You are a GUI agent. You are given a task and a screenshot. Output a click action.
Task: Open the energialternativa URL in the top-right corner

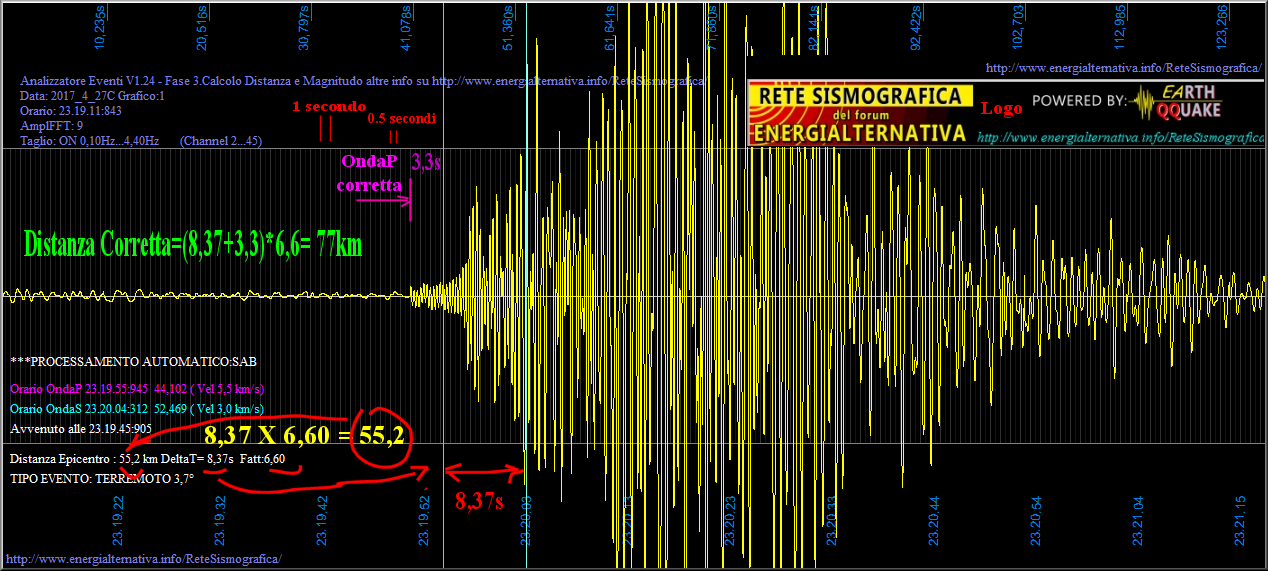(x=1123, y=68)
